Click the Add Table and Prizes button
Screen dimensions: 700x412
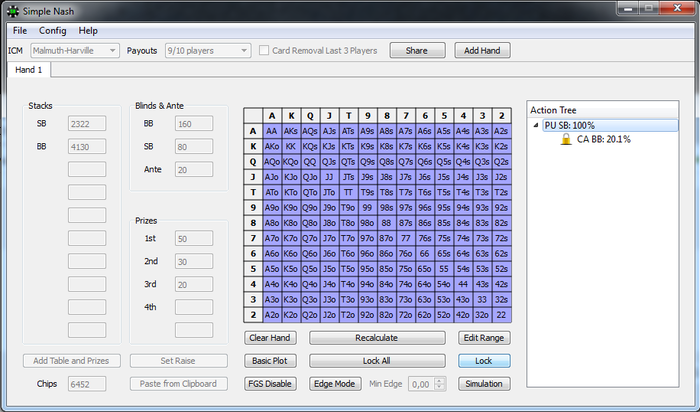[71, 361]
